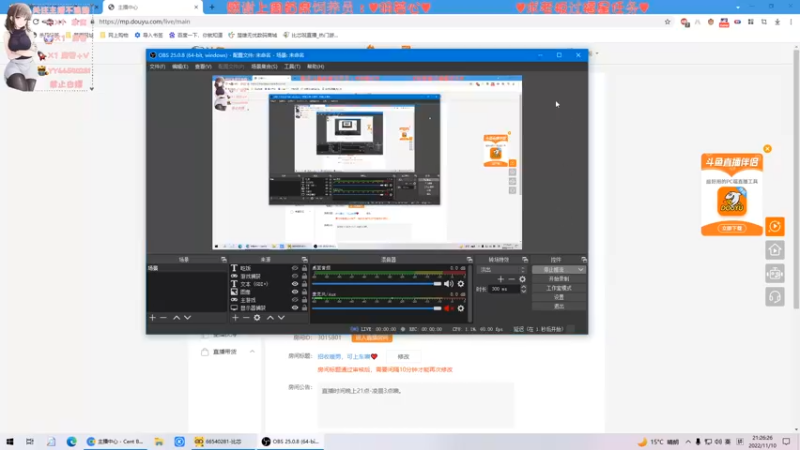Toggle visibility of 文本 (GDI+) source
The height and width of the screenshot is (450, 800).
295,284
